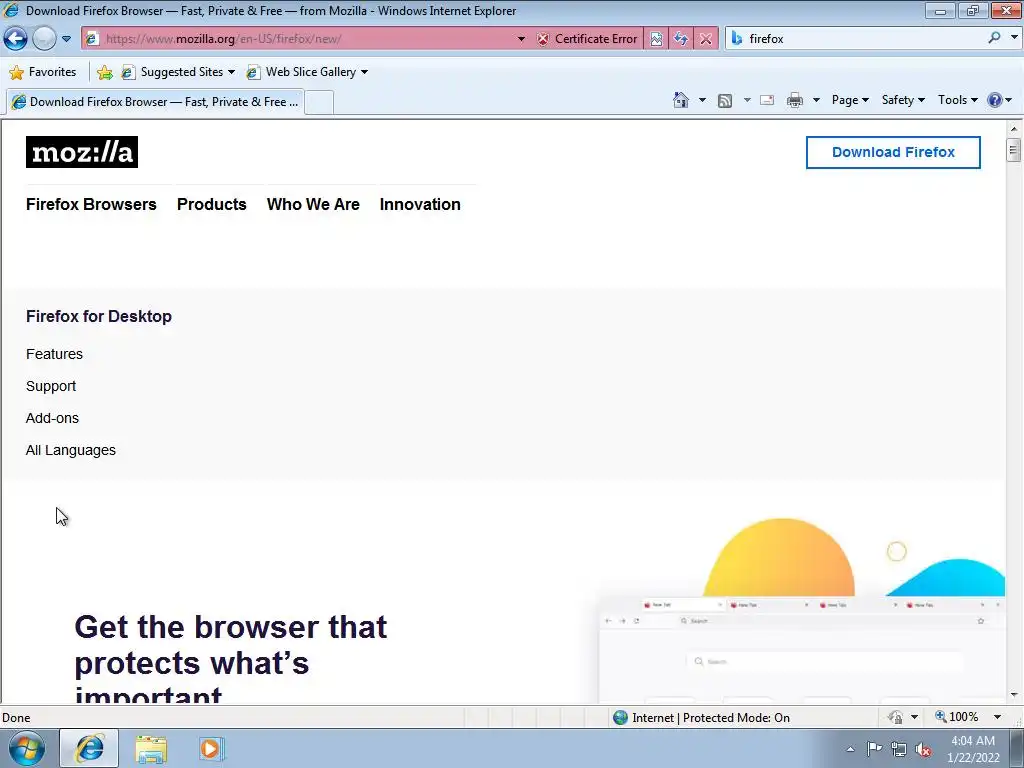Image resolution: width=1024 pixels, height=768 pixels.
Task: Click the 100% zoom level button
Action: pos(956,717)
